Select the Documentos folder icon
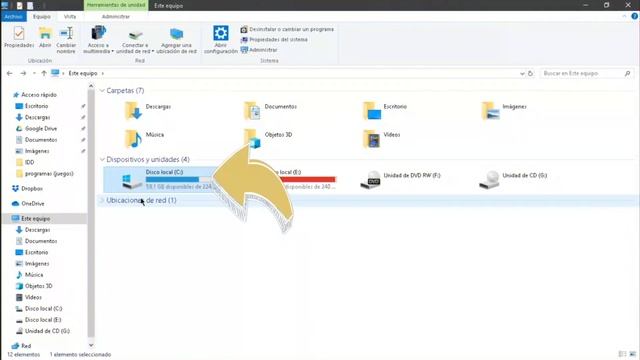This screenshot has height=360, width=640. tap(252, 111)
